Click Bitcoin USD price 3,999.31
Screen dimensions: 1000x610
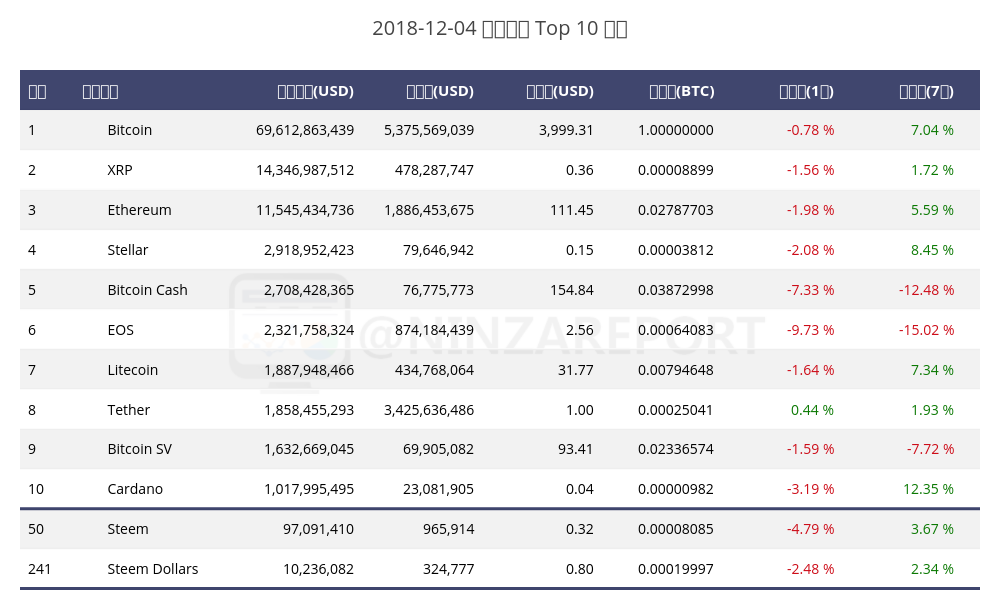point(566,130)
